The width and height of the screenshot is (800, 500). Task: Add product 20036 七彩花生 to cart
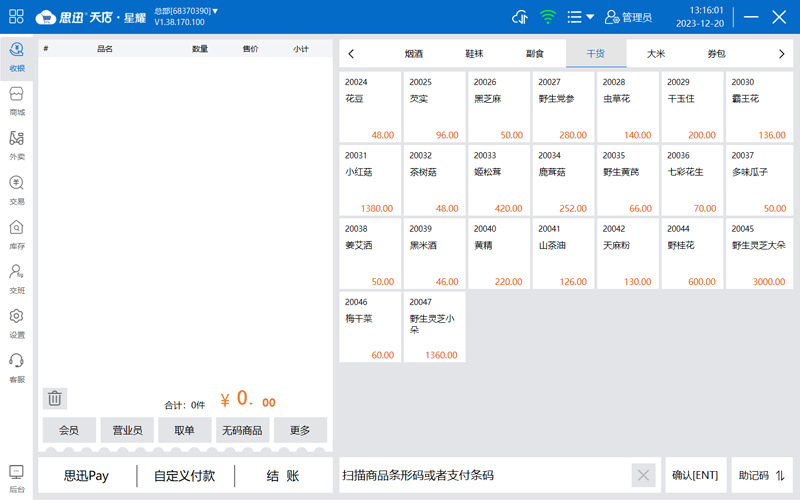(692, 181)
